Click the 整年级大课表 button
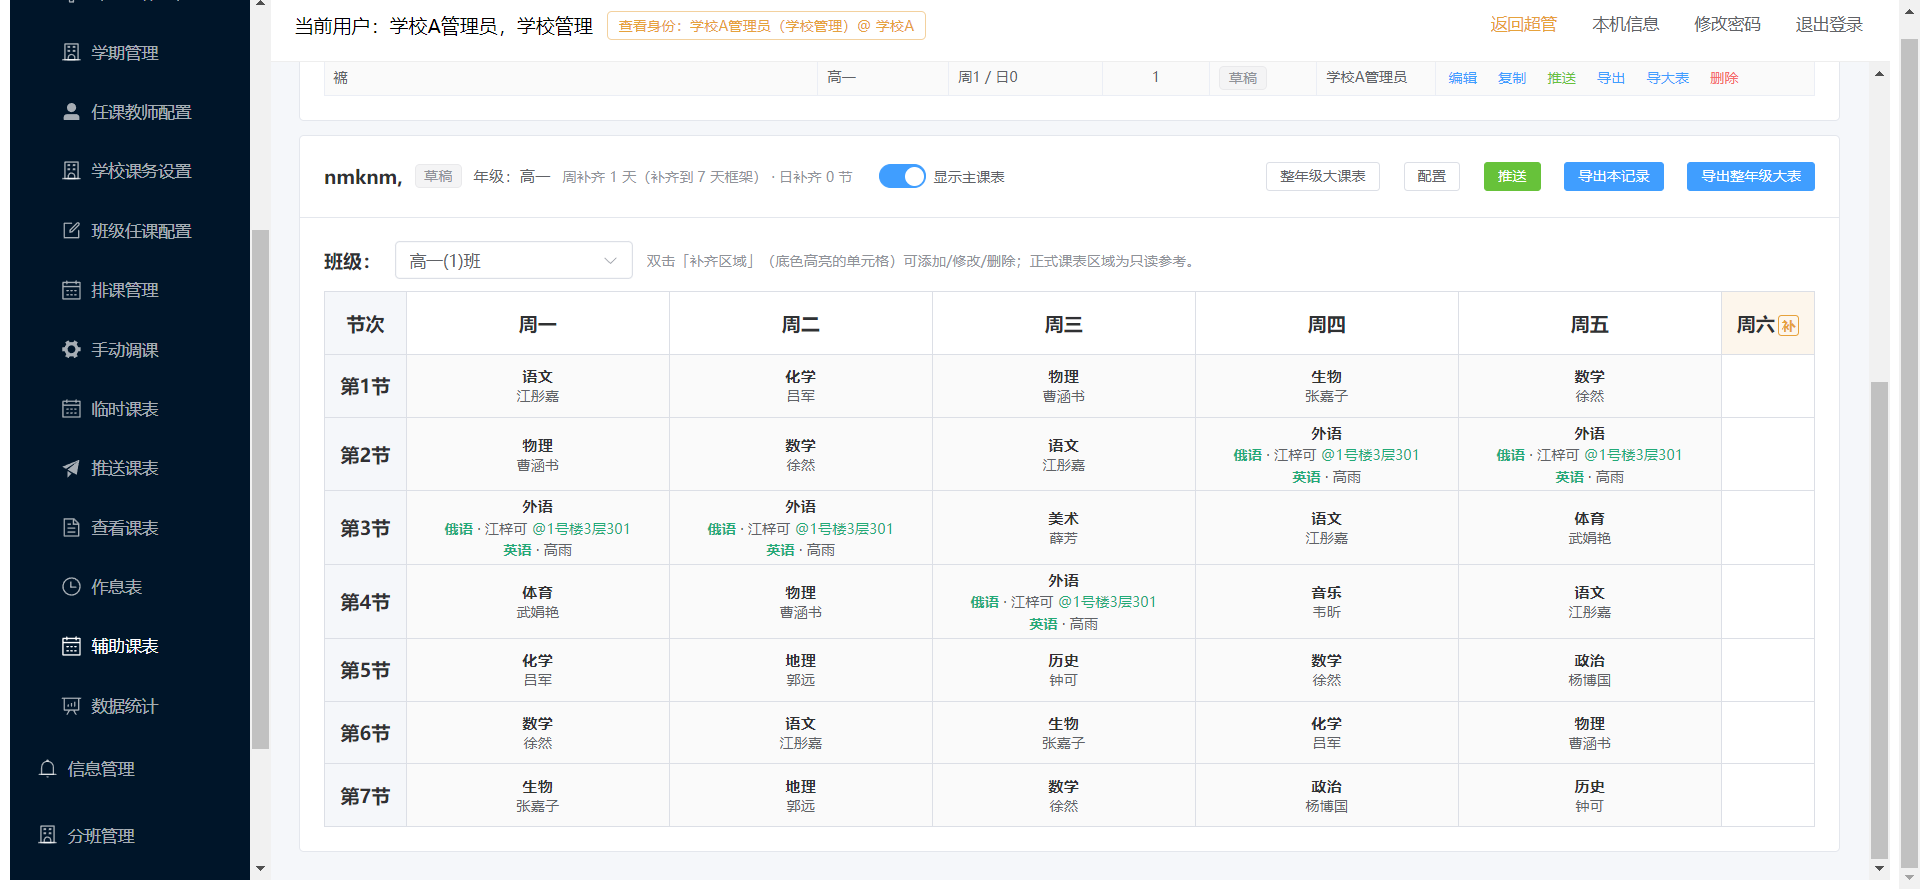Screen dimensions: 1920x889 click(x=1322, y=176)
